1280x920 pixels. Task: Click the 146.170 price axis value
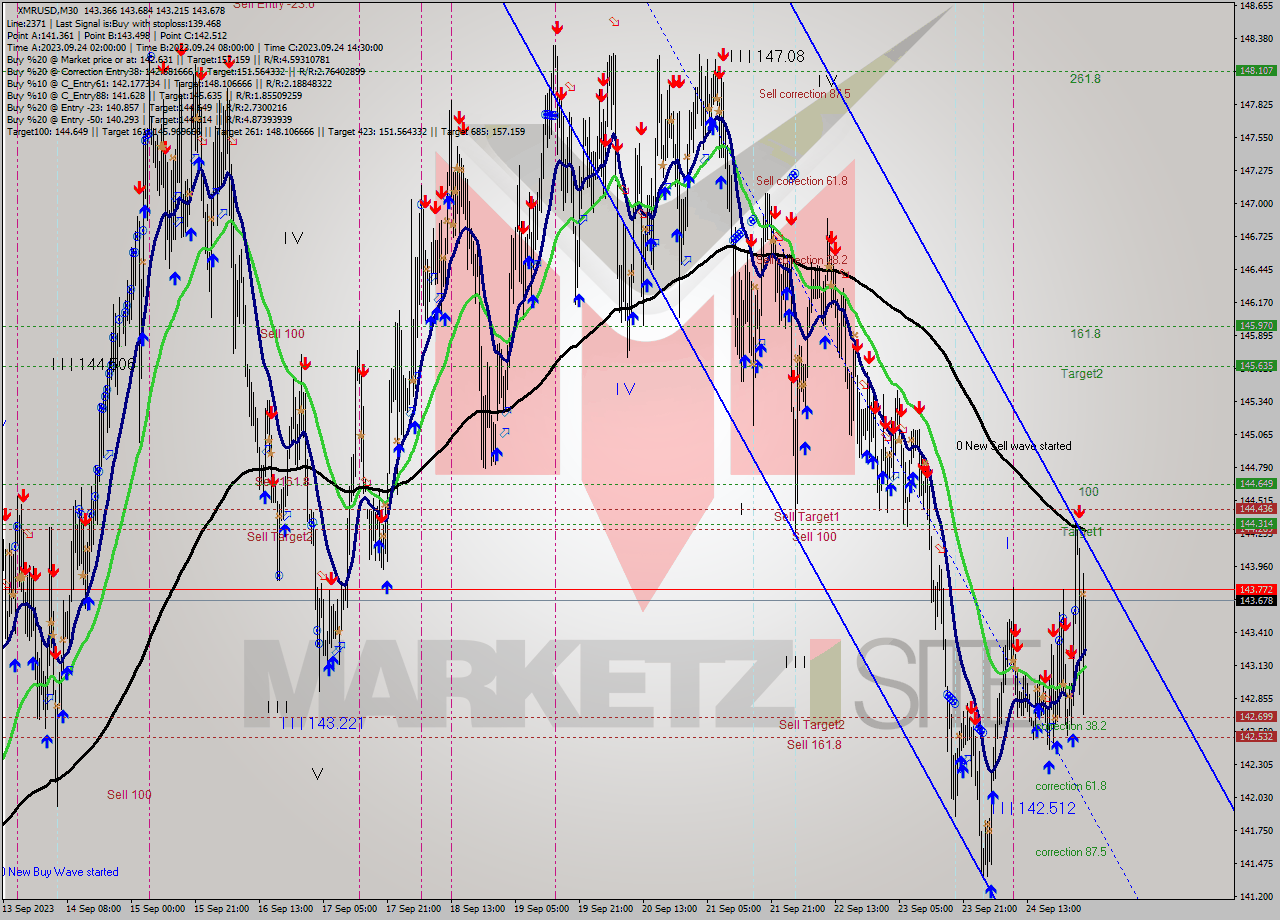(1256, 303)
